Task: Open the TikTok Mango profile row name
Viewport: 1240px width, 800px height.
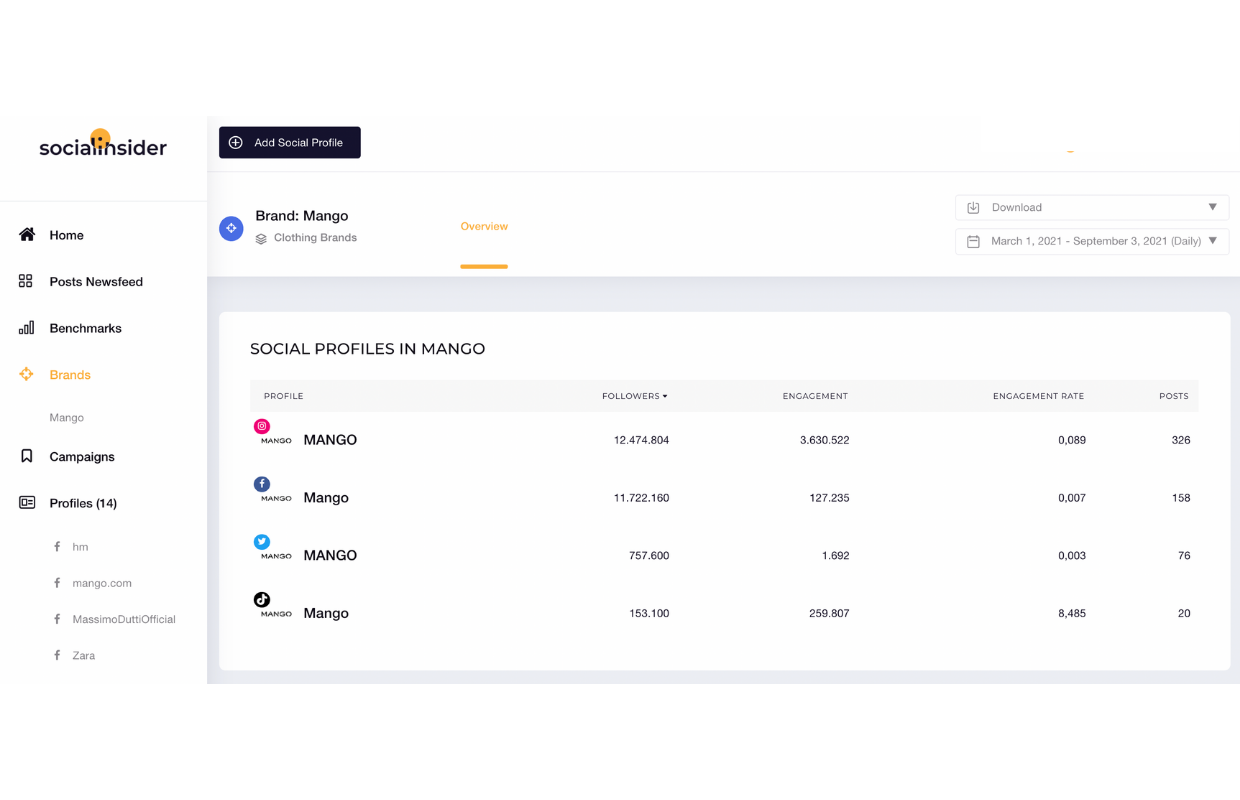Action: [326, 614]
